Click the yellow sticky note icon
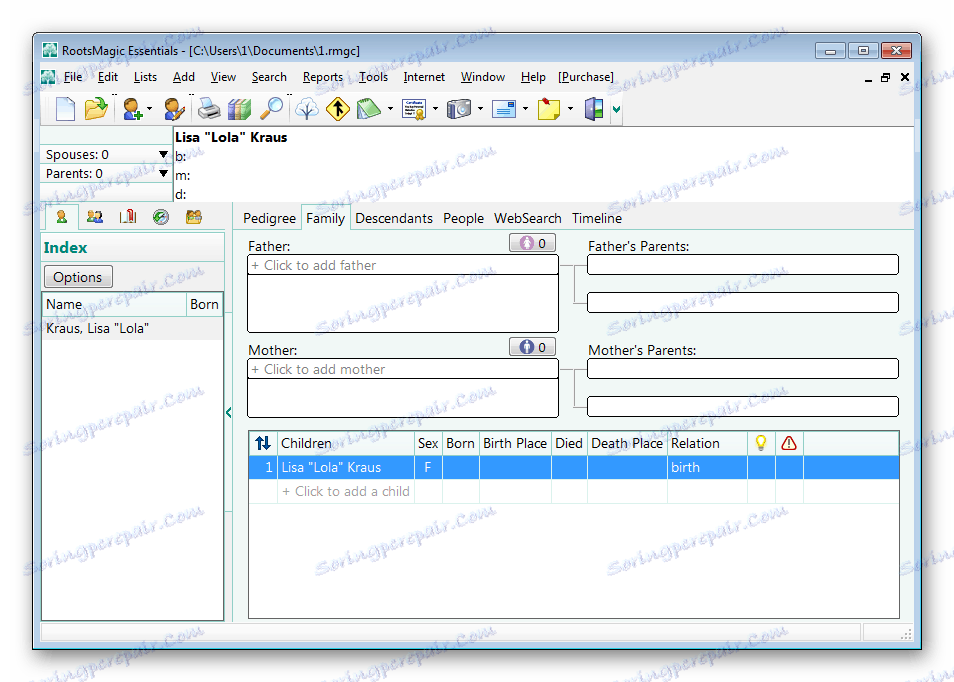 549,109
